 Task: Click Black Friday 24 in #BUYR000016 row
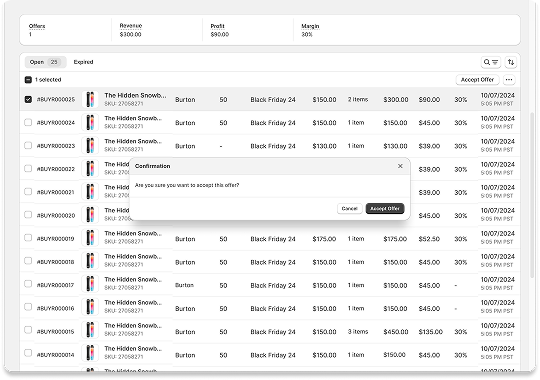click(273, 309)
